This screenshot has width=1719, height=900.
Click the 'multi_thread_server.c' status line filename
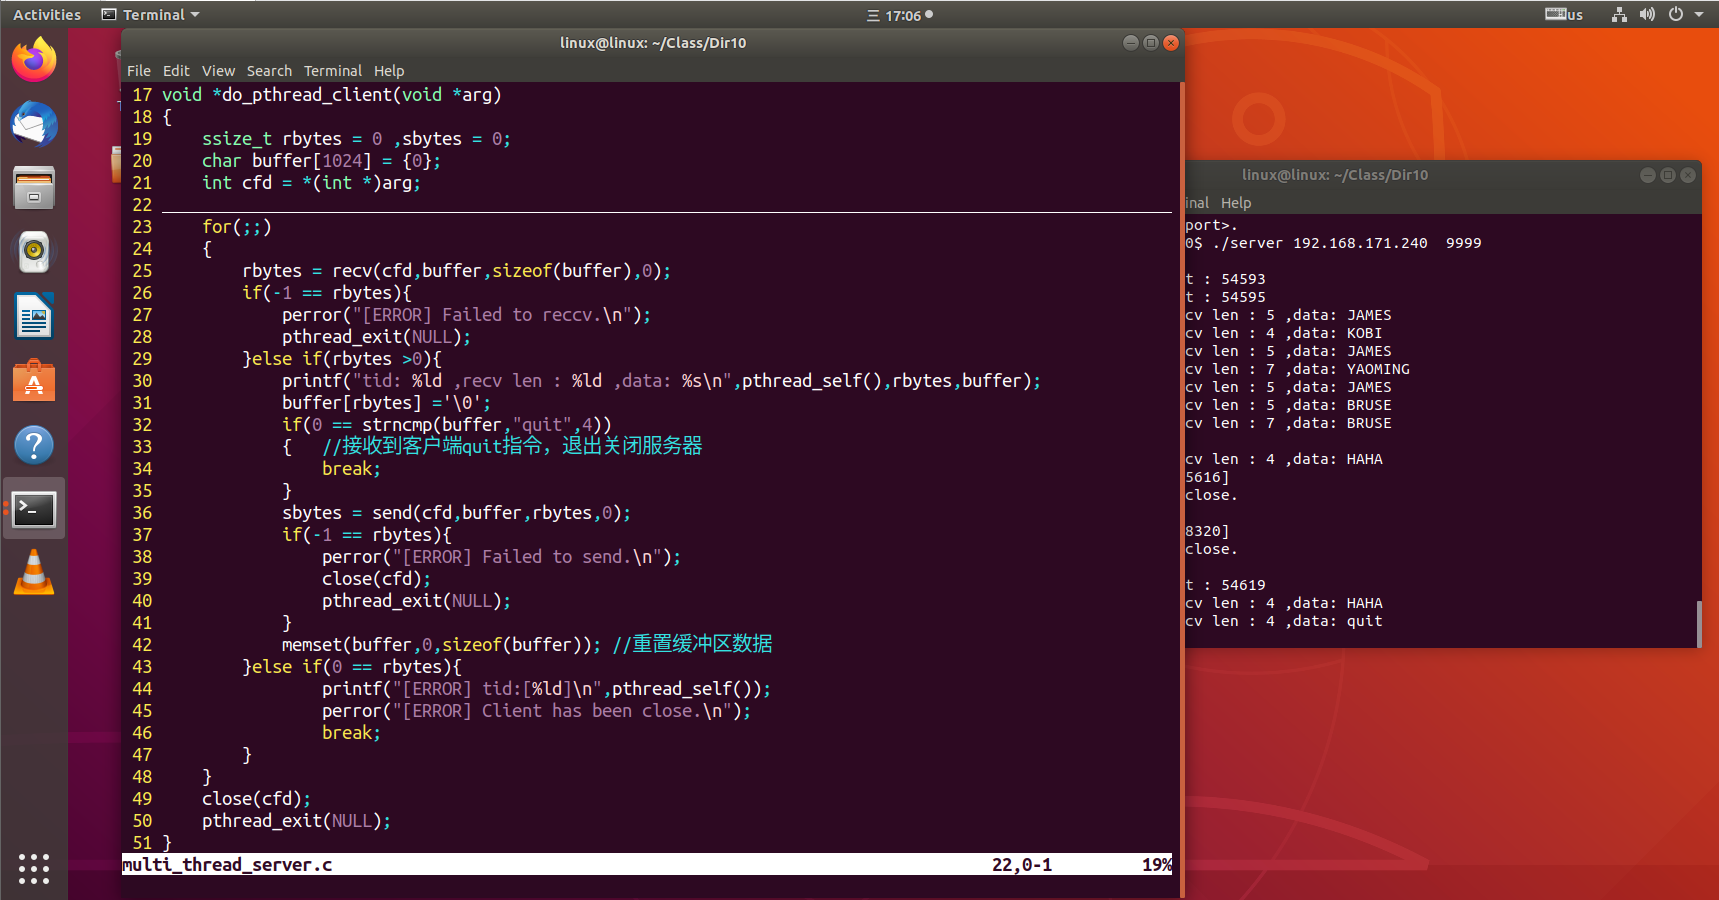227,865
